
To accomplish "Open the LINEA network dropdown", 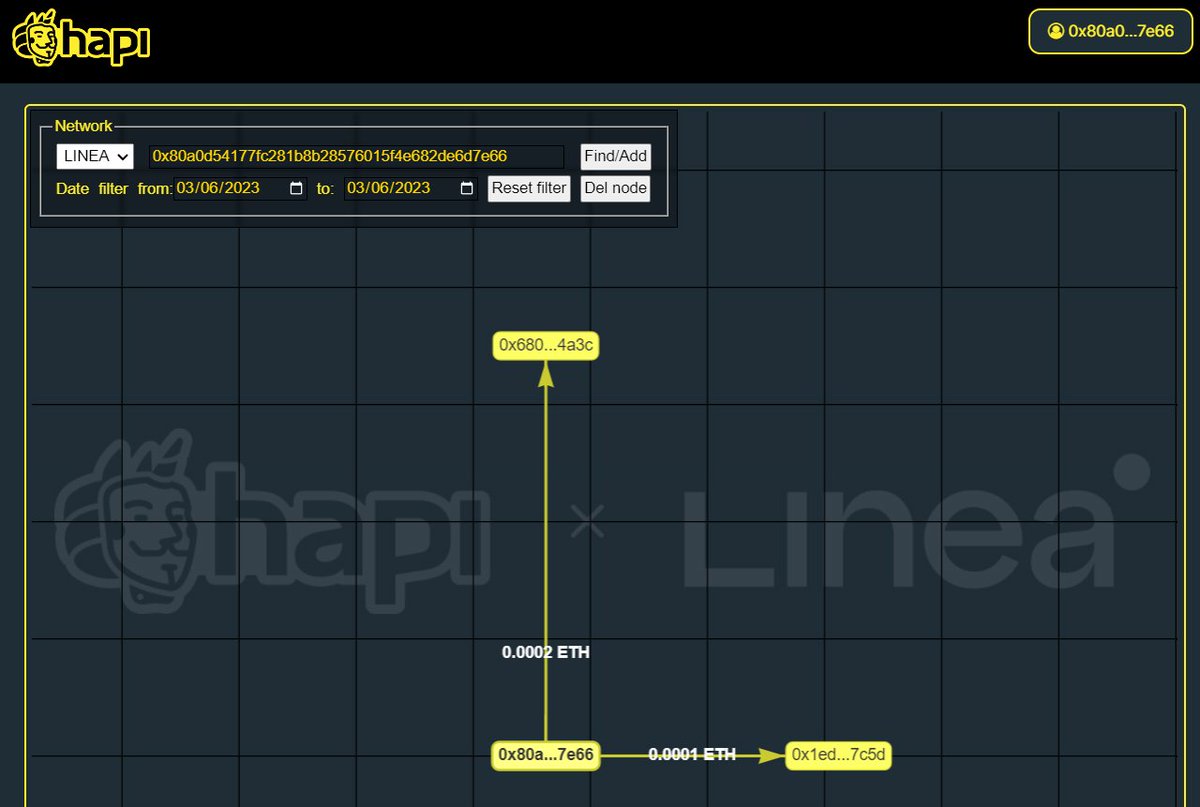I will (95, 156).
